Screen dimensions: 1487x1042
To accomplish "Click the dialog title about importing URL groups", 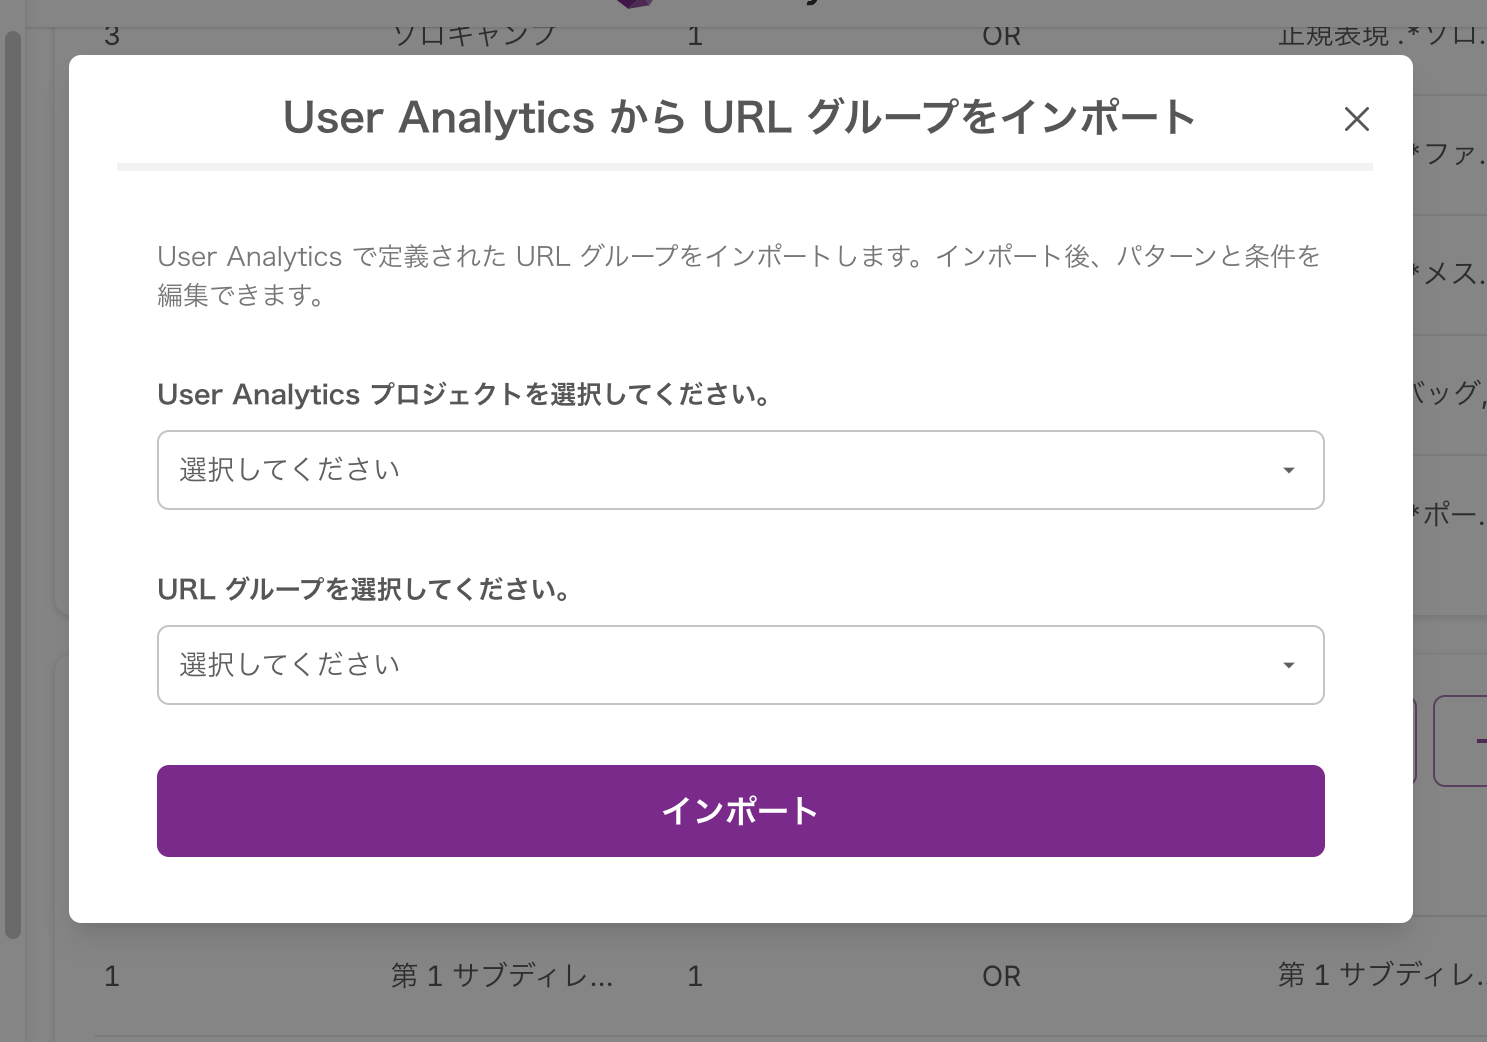I will pyautogui.click(x=739, y=117).
